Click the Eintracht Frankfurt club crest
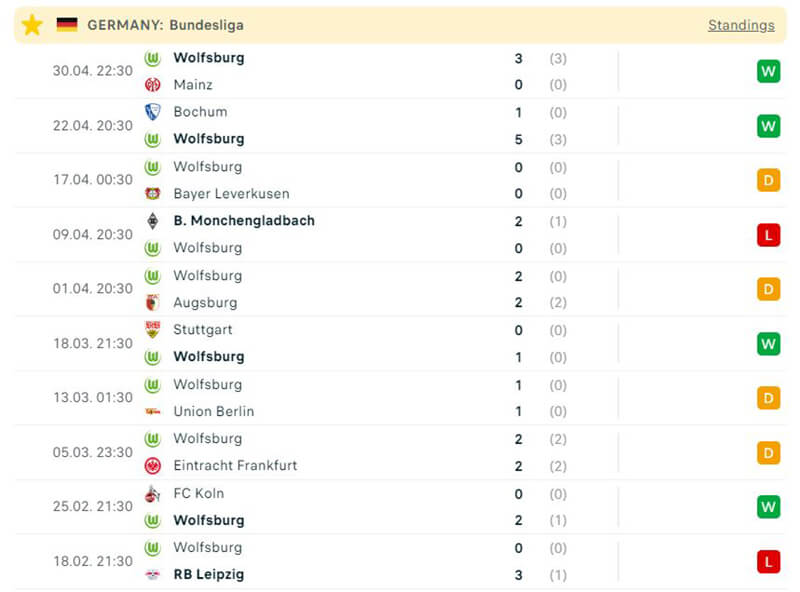The height and width of the screenshot is (592, 800). click(x=153, y=466)
